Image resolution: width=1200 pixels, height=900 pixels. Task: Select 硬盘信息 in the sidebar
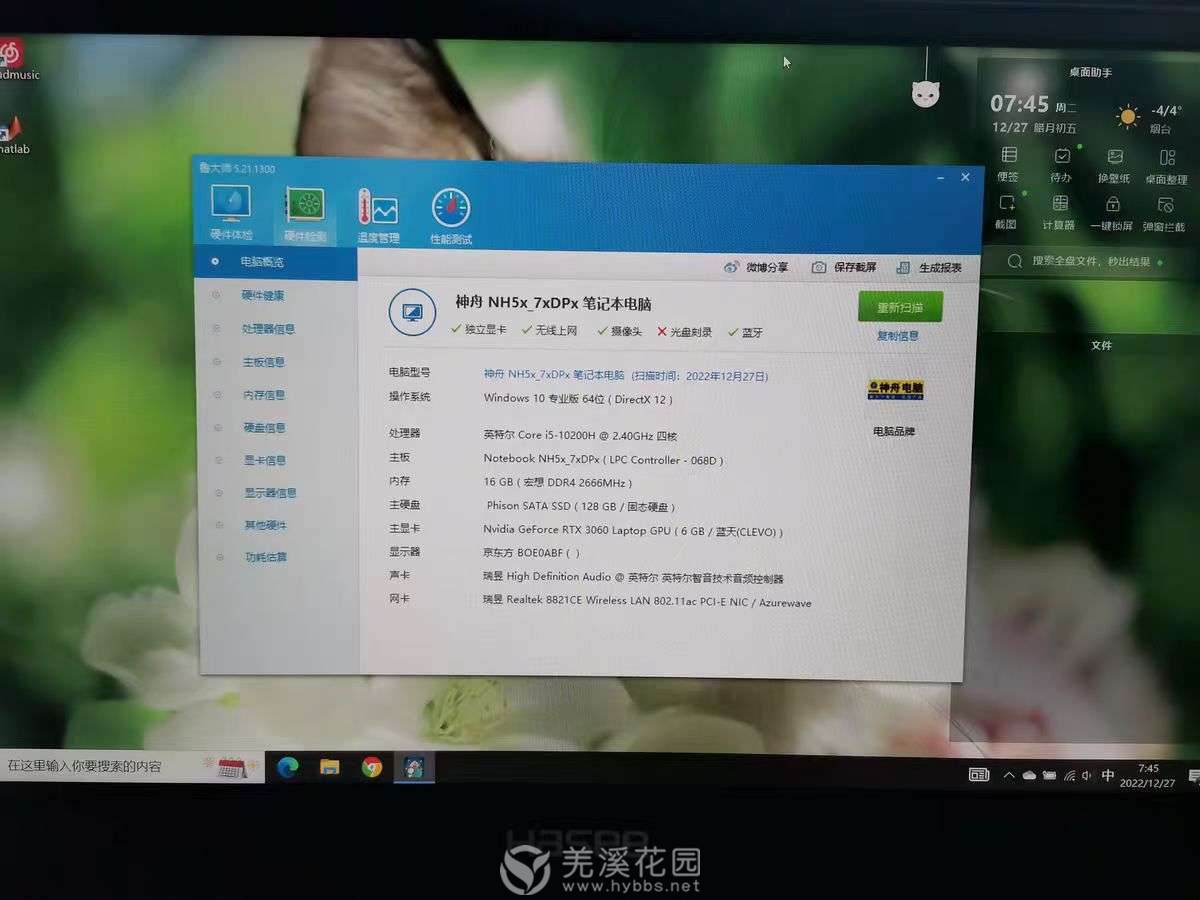(264, 427)
